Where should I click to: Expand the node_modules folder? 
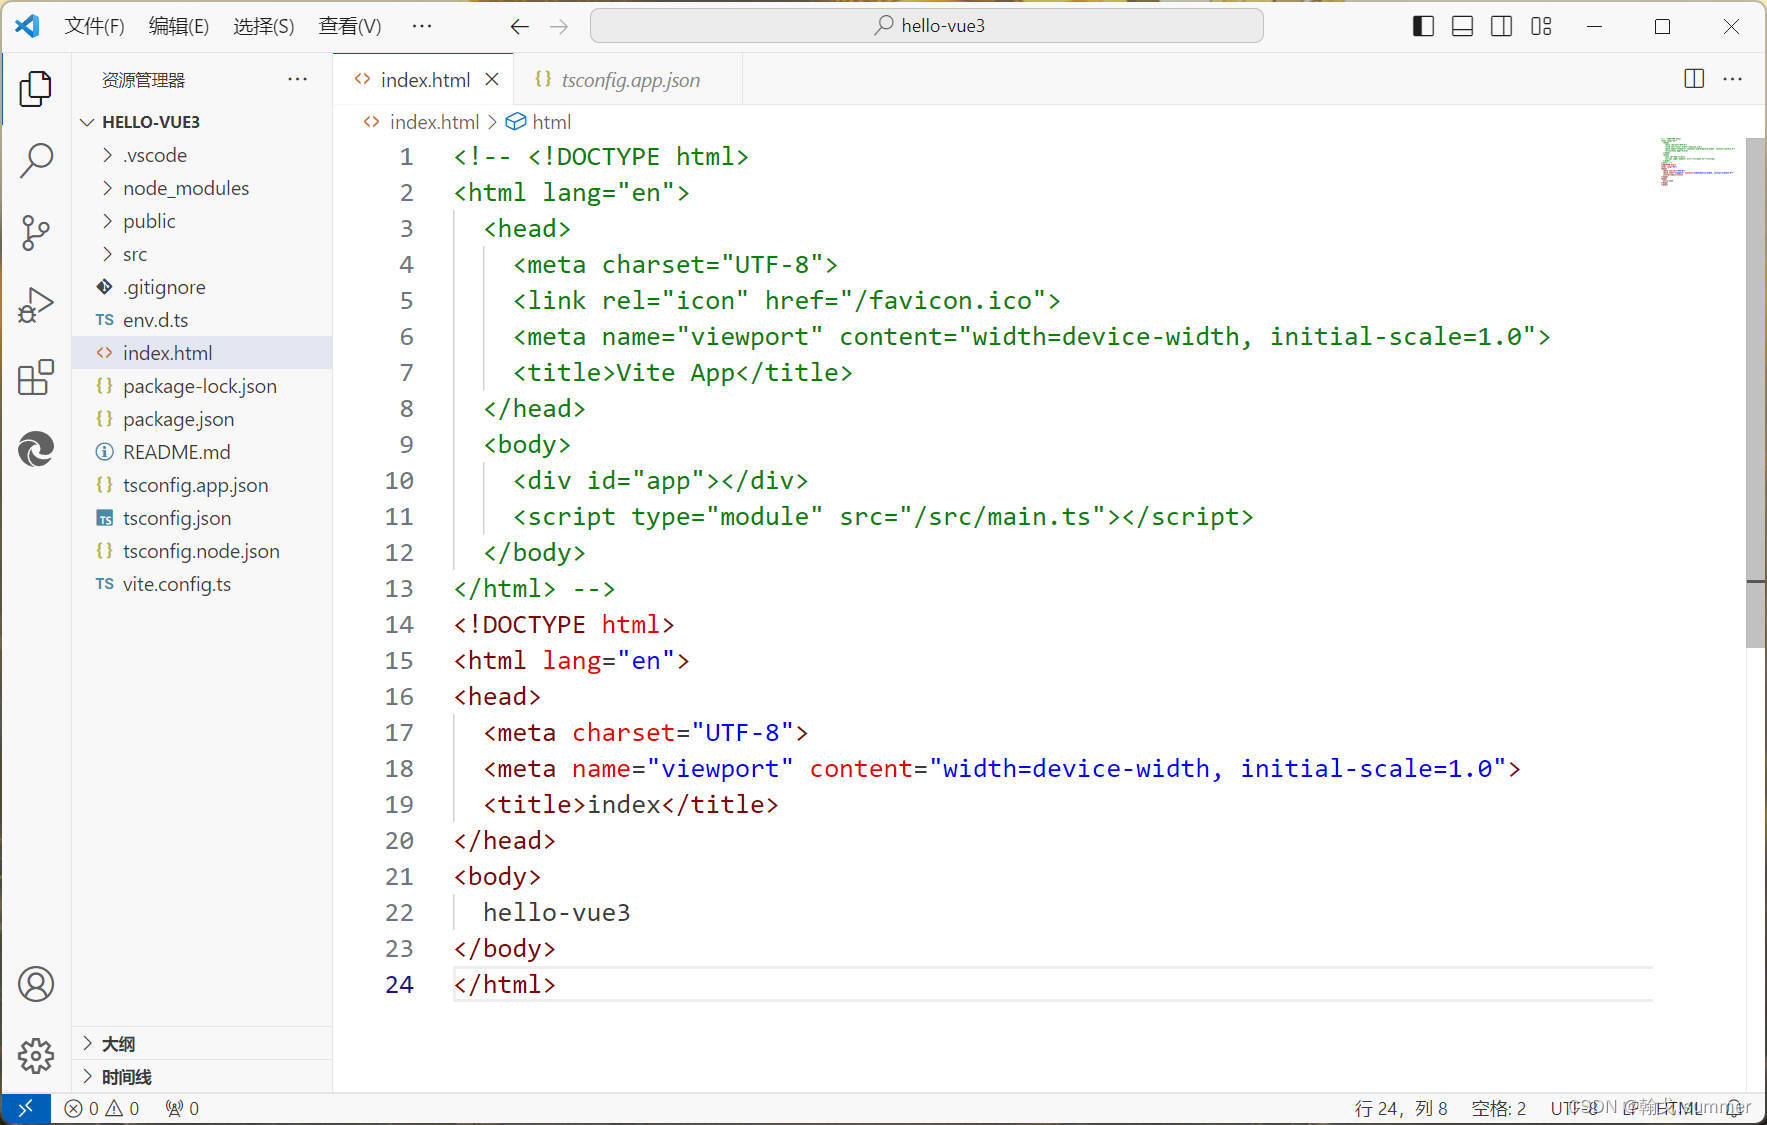185,188
